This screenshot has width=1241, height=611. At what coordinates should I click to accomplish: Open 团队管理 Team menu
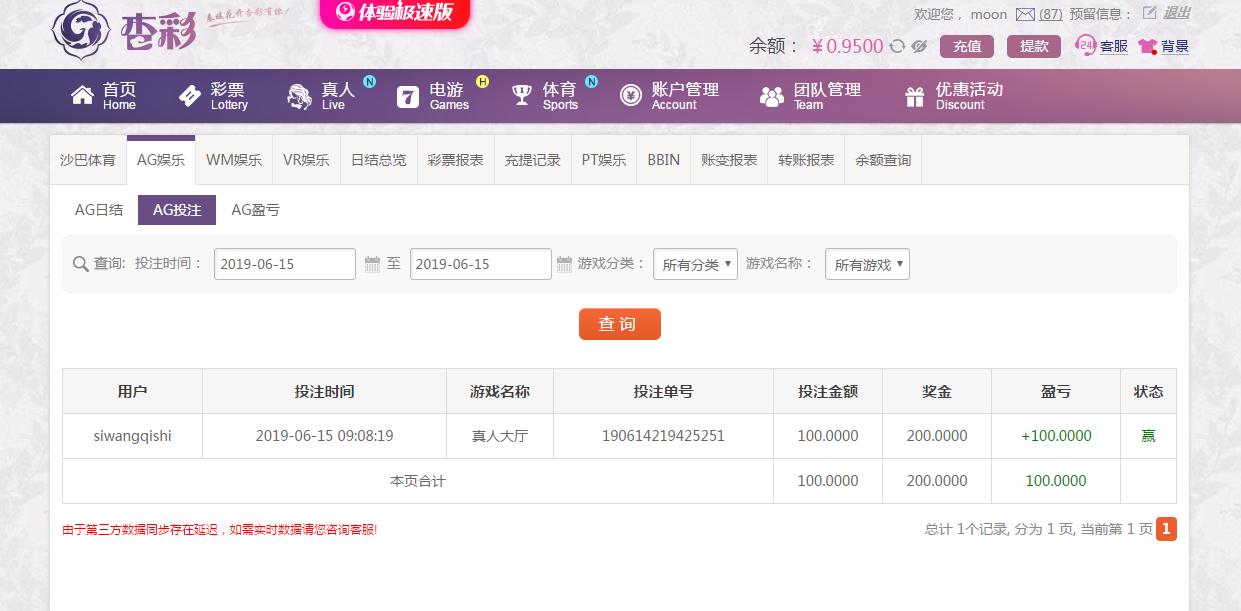(x=827, y=96)
